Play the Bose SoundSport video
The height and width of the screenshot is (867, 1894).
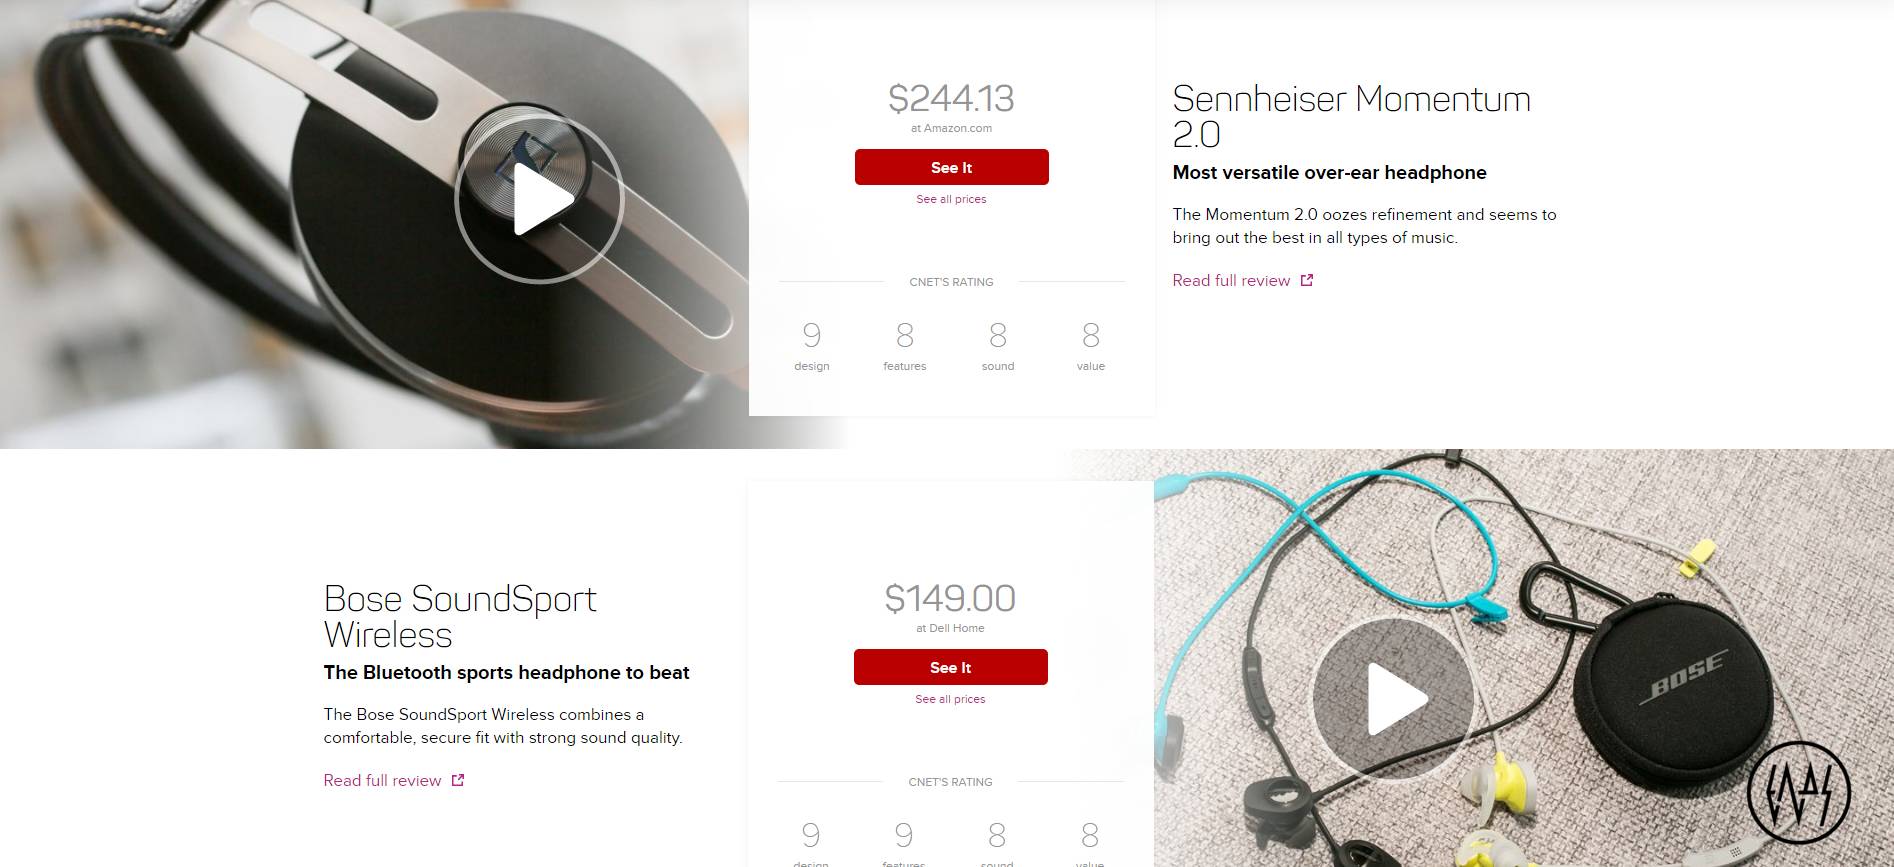1394,699
